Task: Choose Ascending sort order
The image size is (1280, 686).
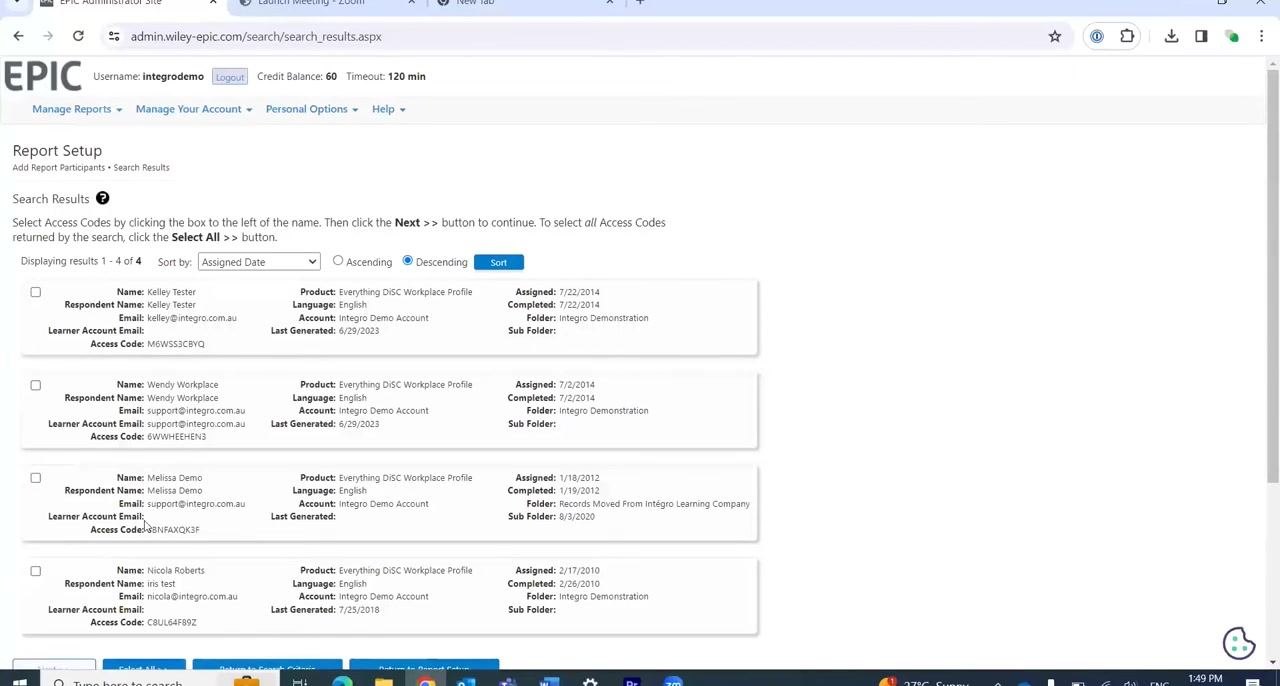Action: coord(338,261)
